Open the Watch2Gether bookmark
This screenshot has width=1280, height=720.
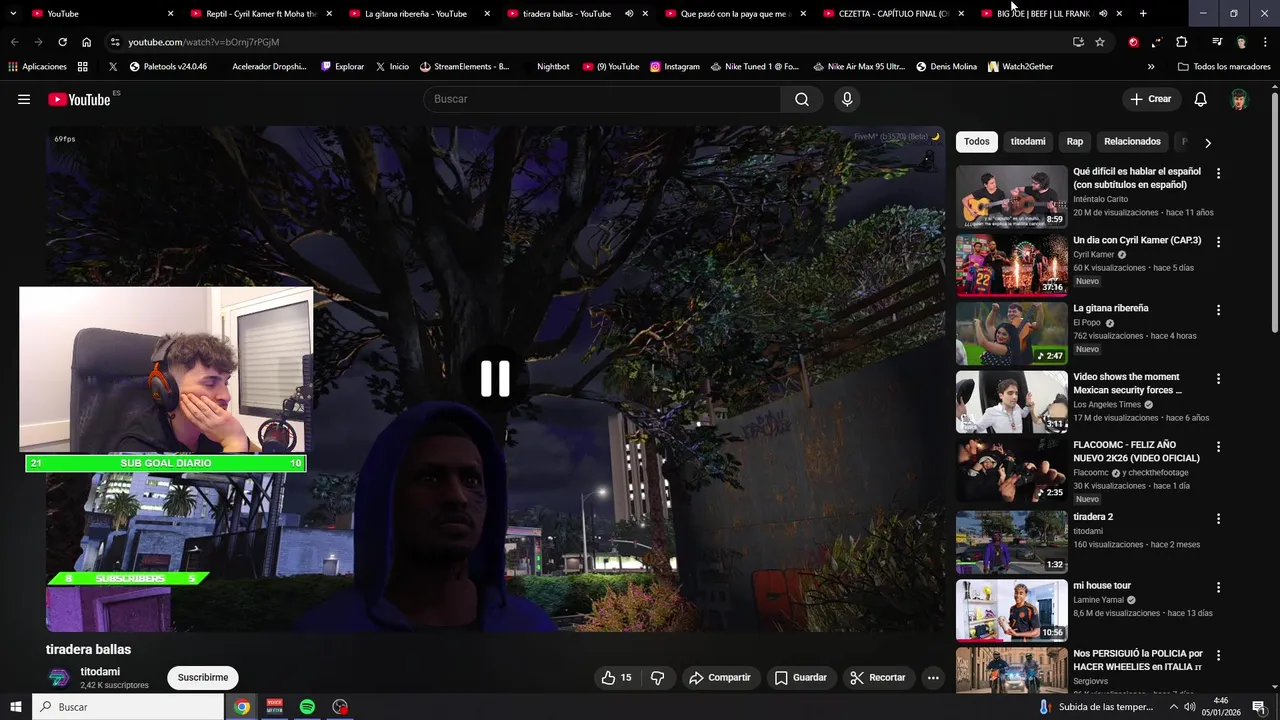(x=1021, y=67)
